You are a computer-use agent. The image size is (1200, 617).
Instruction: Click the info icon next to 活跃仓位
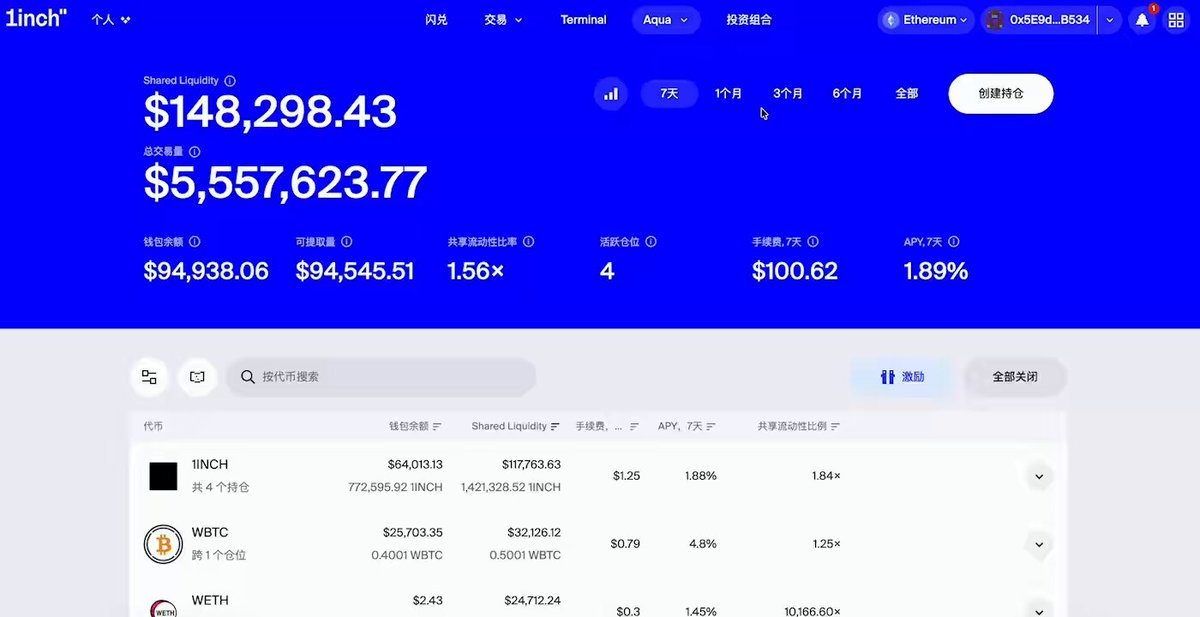[x=651, y=242]
